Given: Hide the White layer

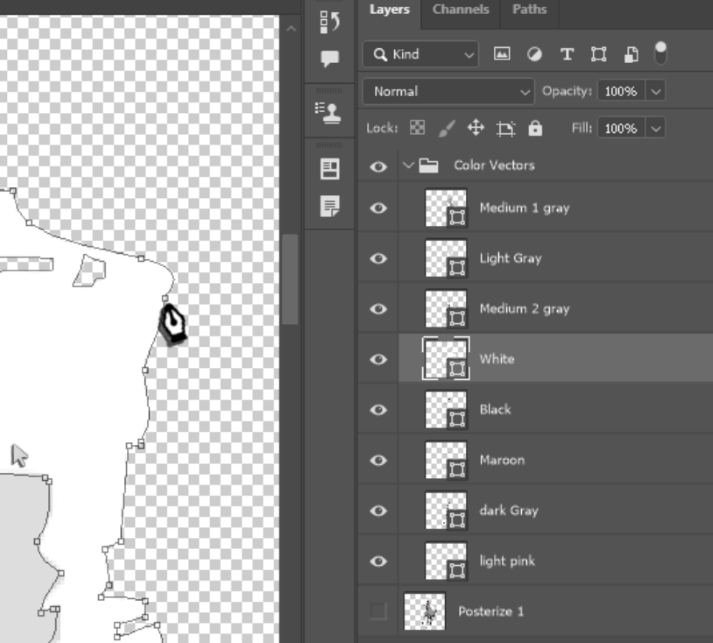Looking at the screenshot, I should (x=378, y=360).
